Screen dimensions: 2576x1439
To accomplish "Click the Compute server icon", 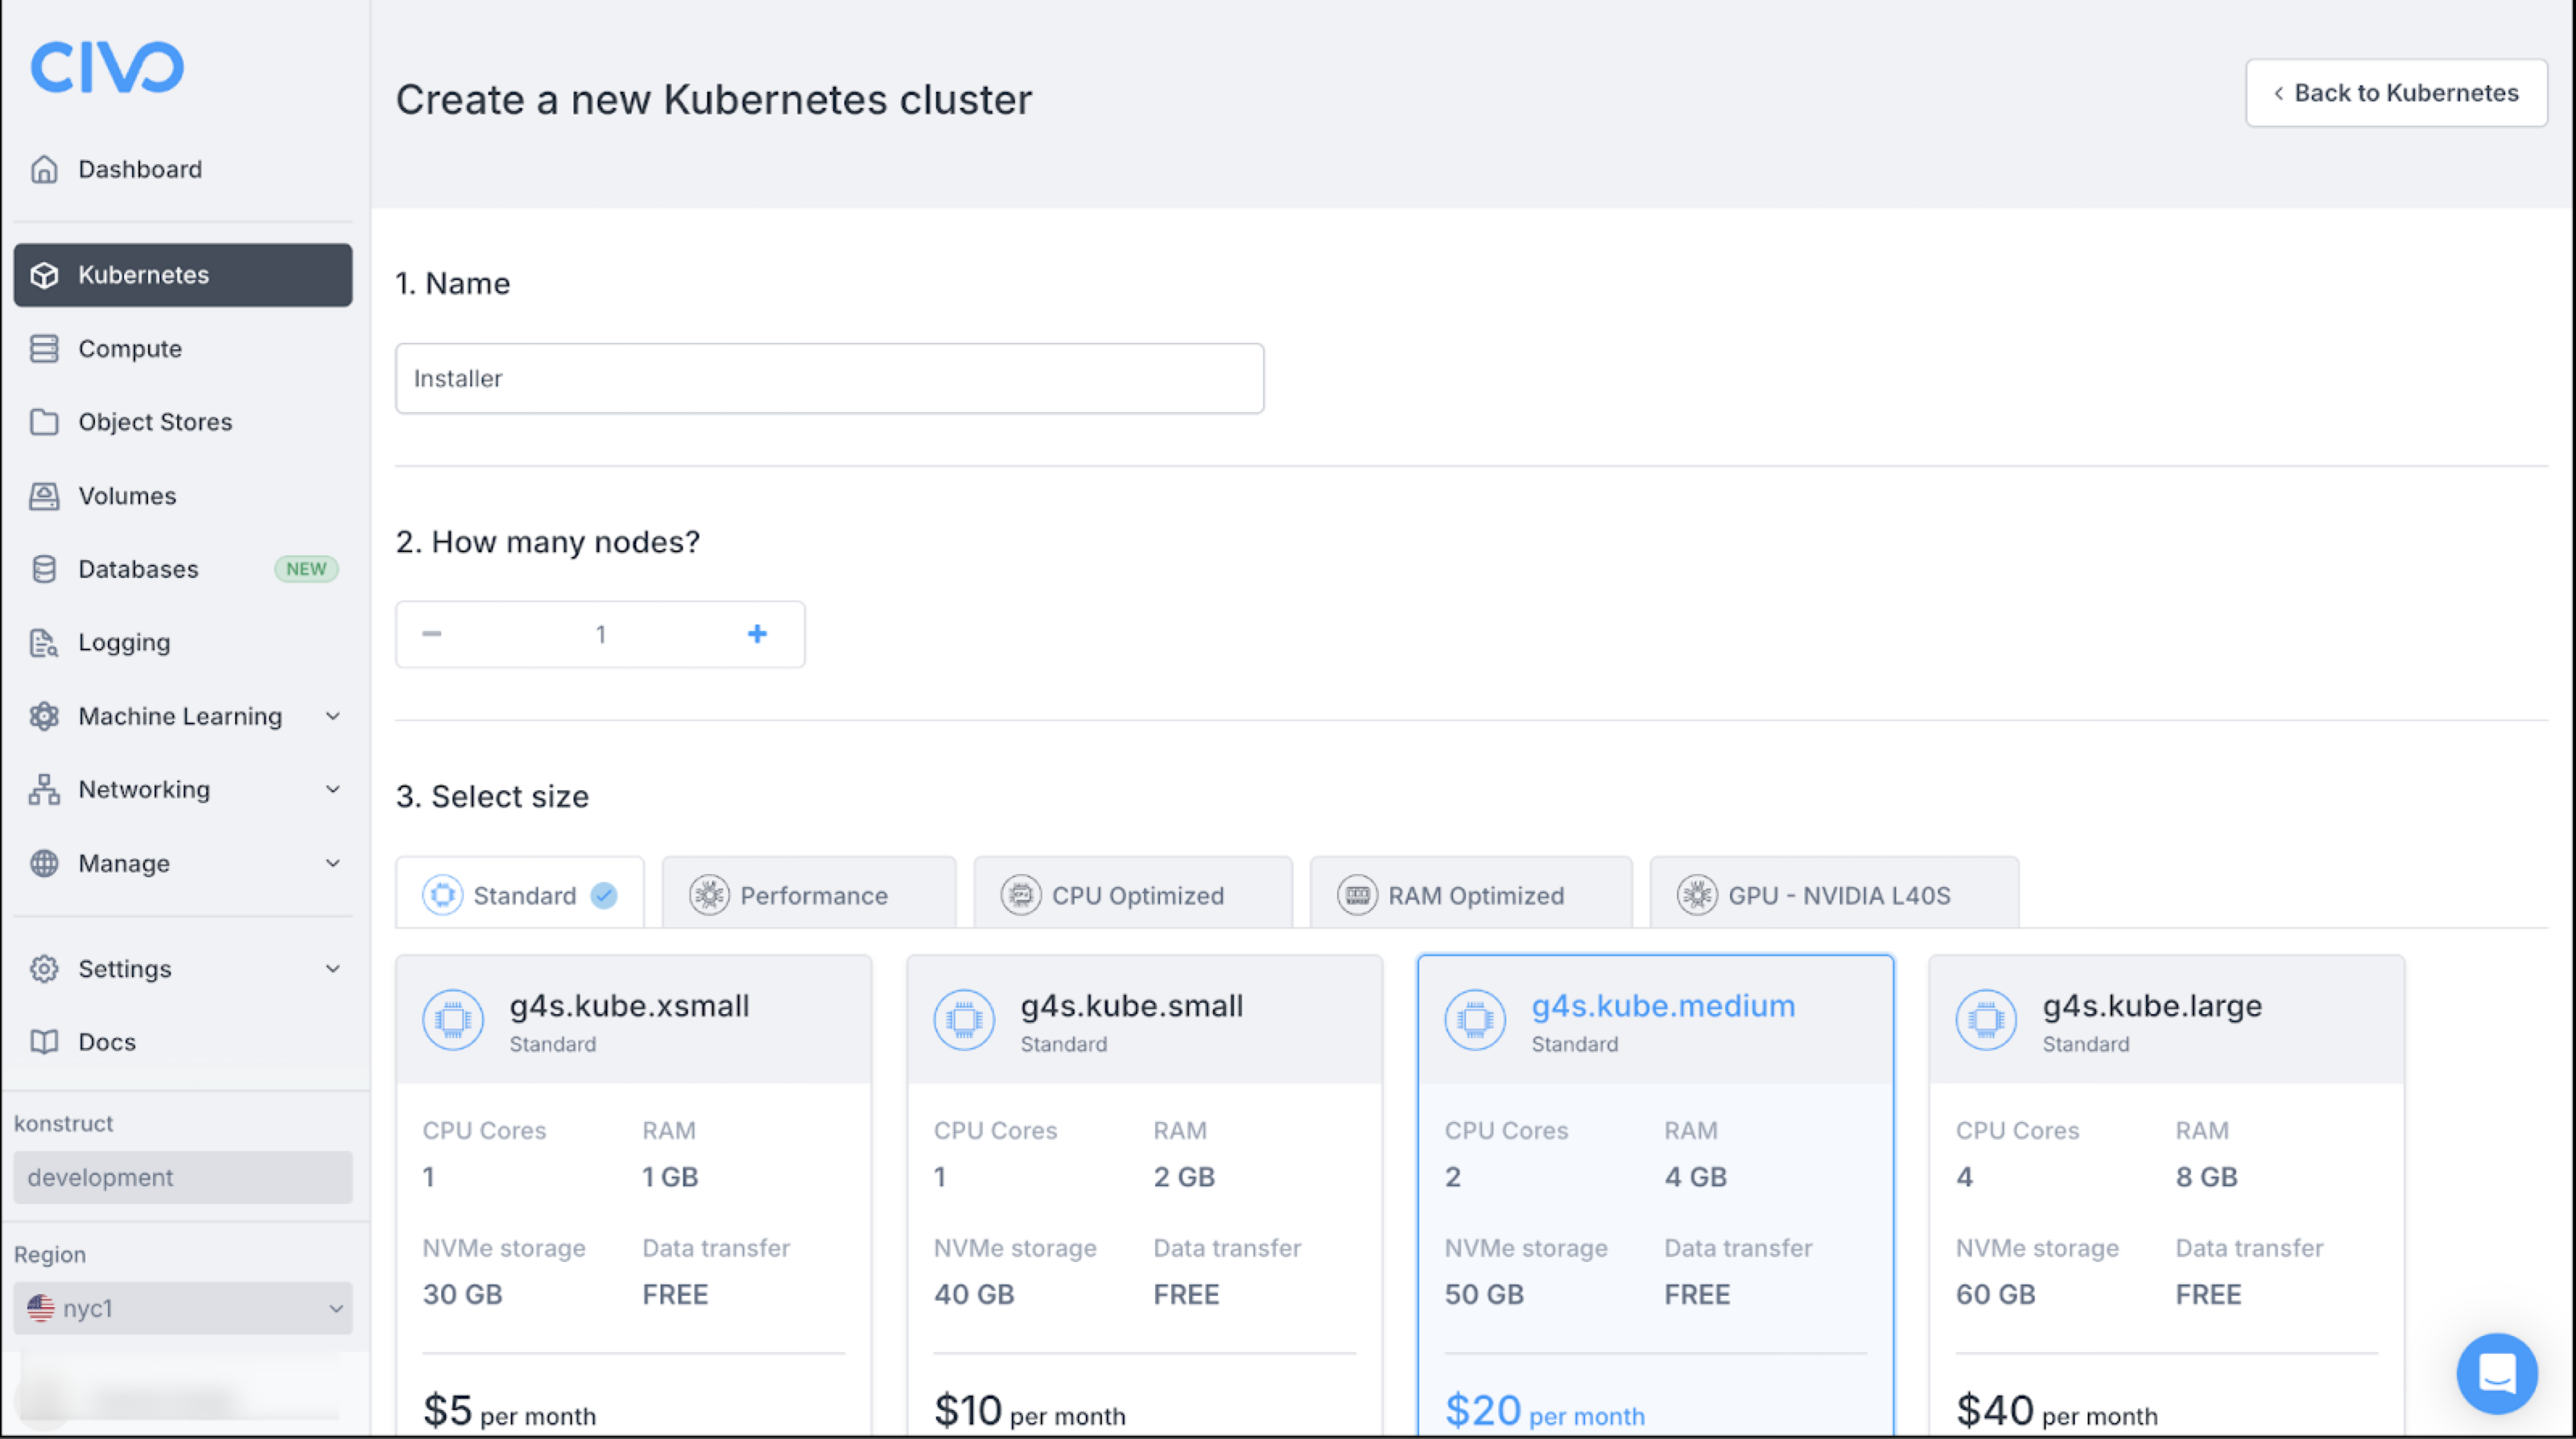I will [44, 348].
